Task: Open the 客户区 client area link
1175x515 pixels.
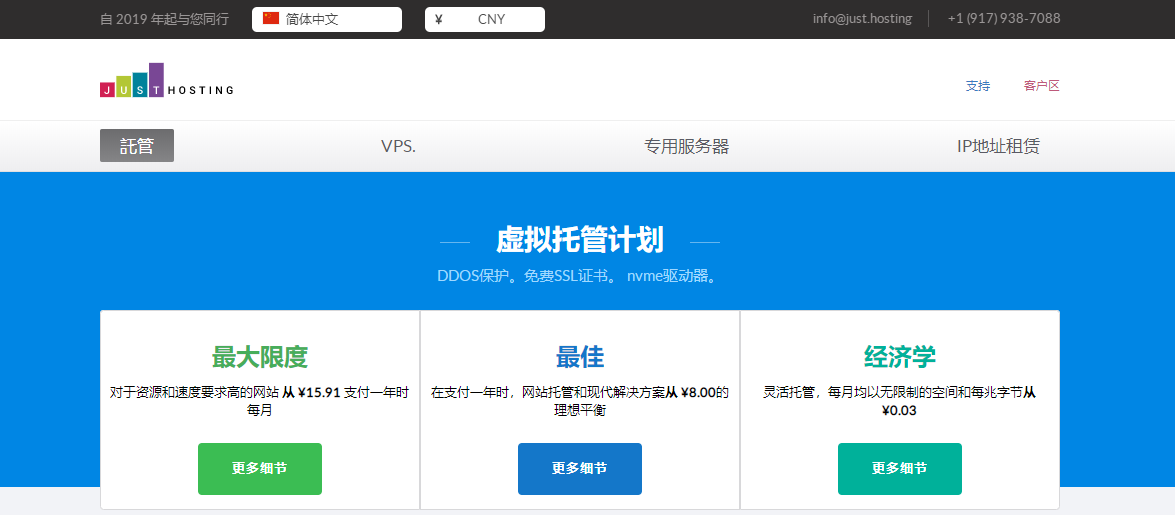Action: point(1041,86)
